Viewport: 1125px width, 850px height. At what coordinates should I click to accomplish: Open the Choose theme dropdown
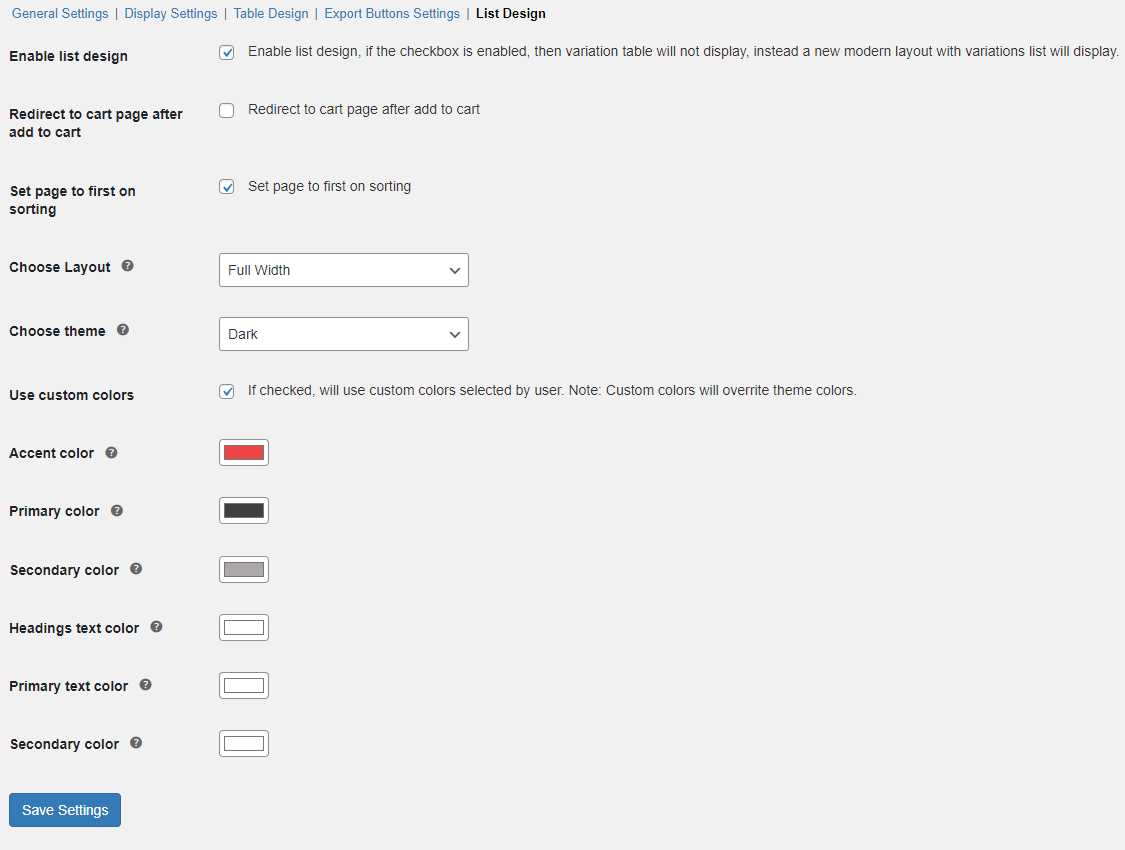coord(343,333)
